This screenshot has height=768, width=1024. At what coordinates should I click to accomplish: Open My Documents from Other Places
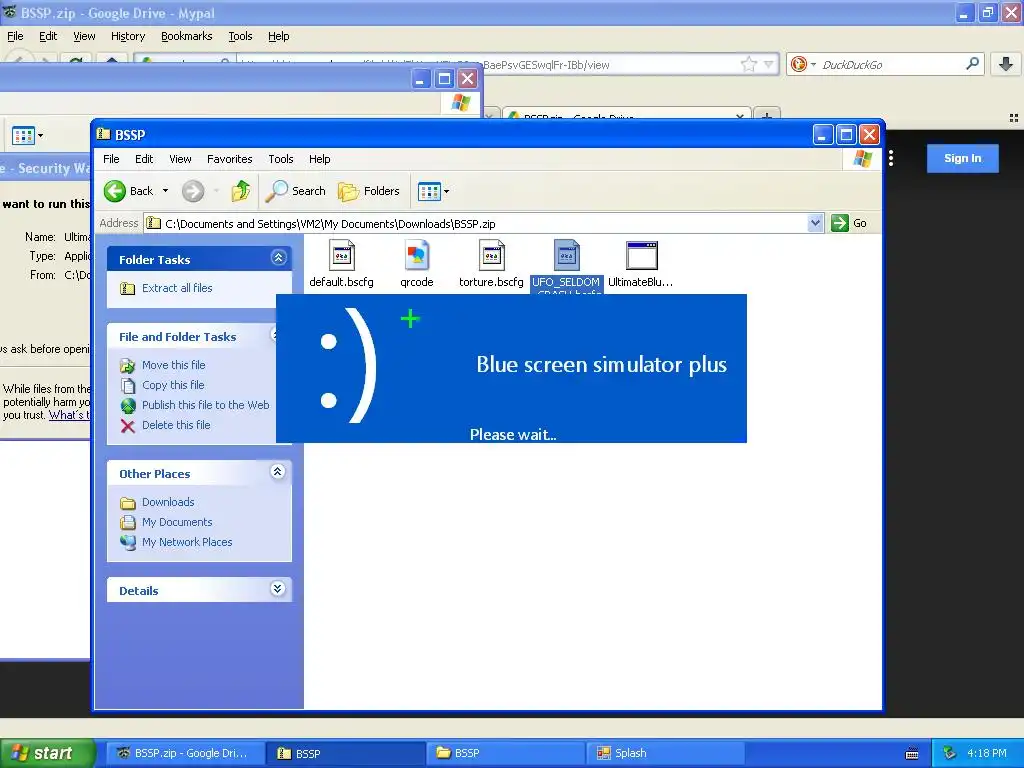point(177,522)
